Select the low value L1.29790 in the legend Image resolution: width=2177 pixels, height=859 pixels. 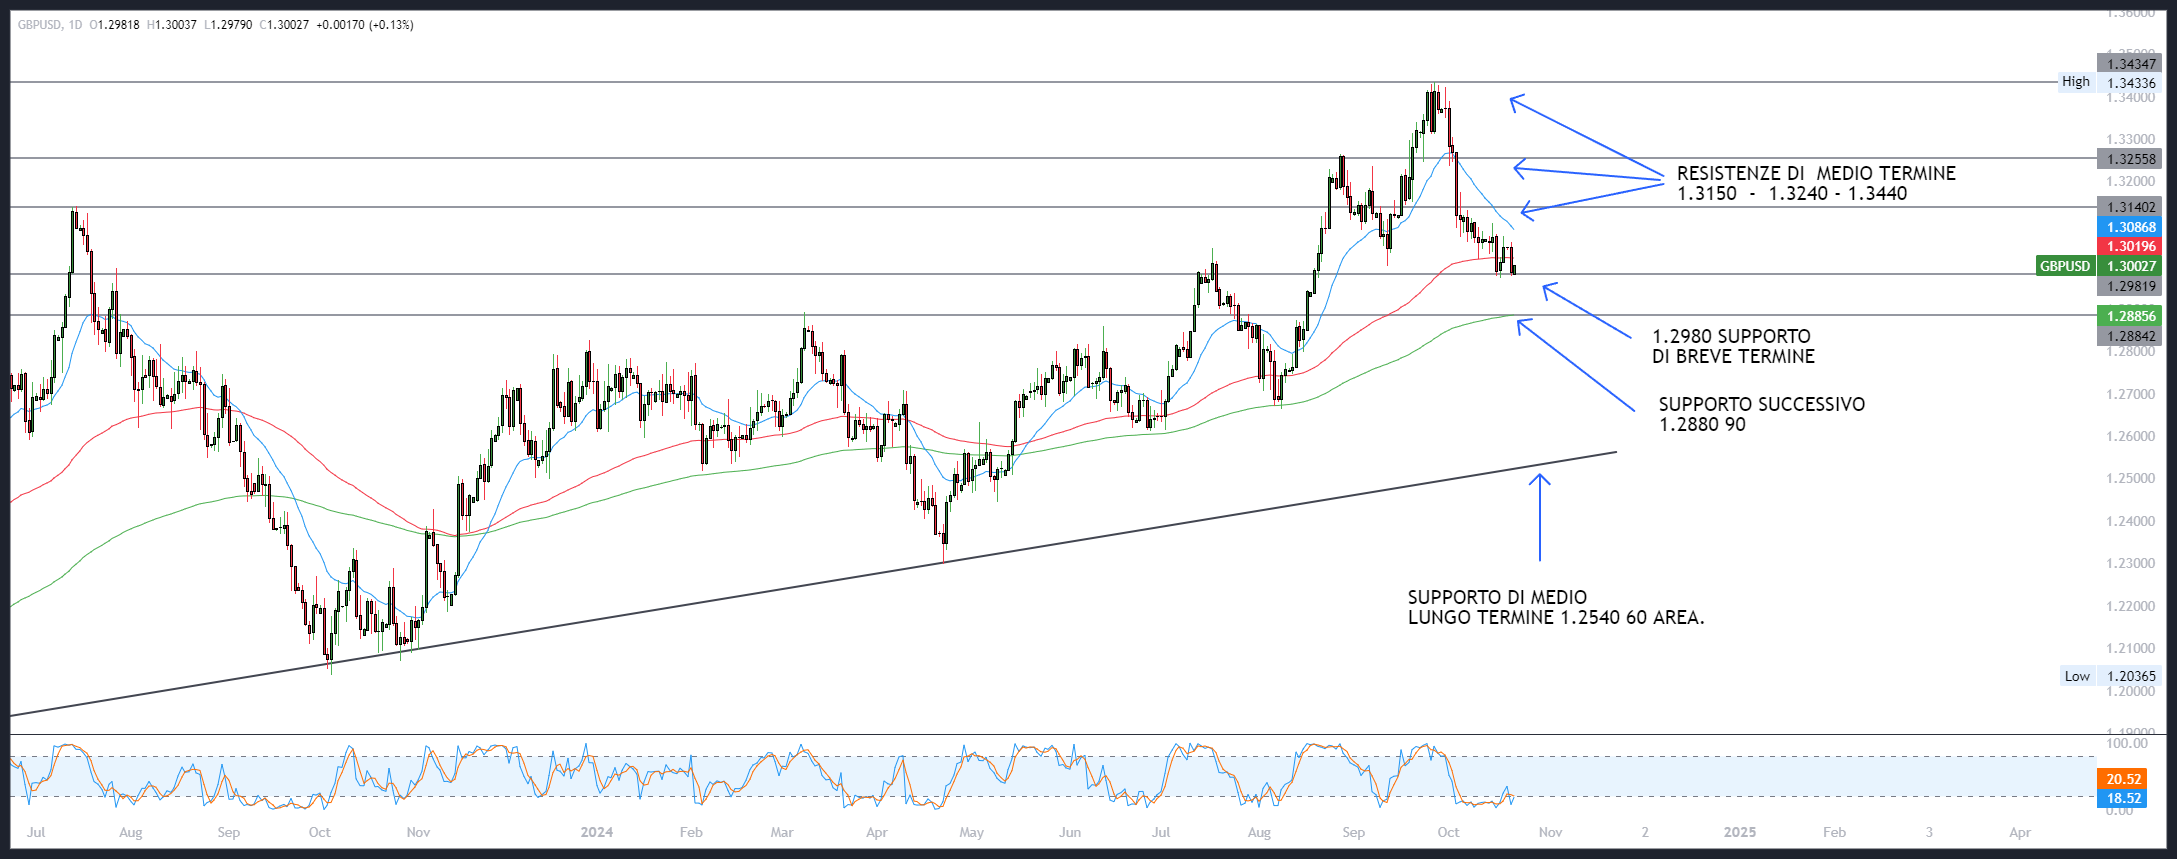pos(228,25)
